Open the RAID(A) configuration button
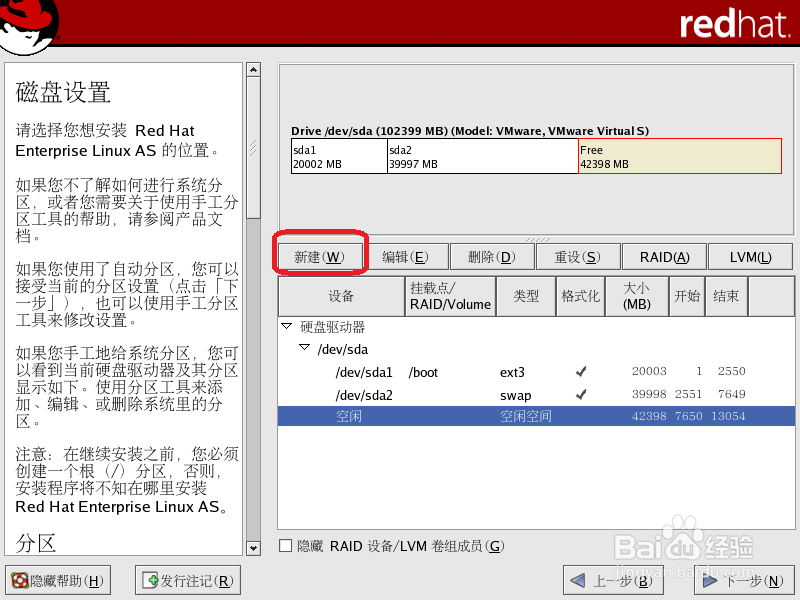Image resolution: width=800 pixels, height=600 pixels. 664,257
